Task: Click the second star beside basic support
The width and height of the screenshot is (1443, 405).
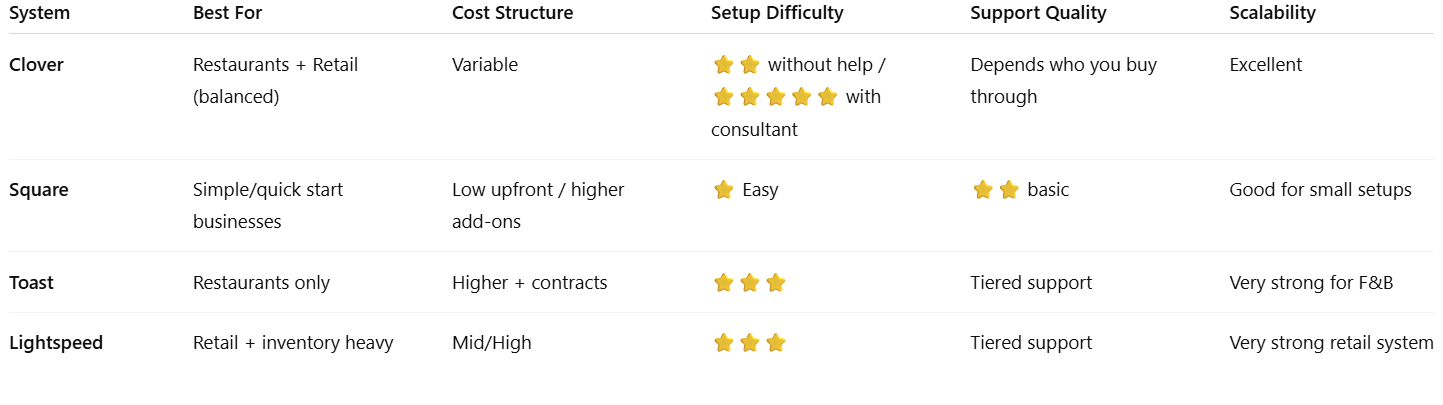Action: click(1009, 190)
